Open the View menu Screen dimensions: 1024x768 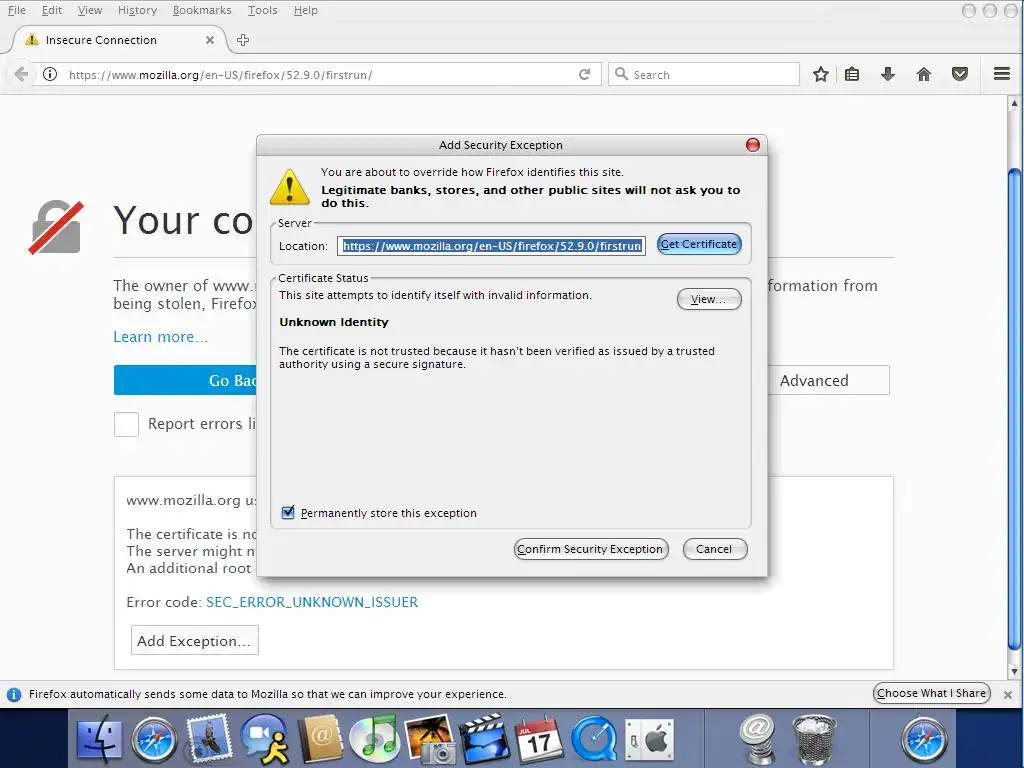click(89, 10)
